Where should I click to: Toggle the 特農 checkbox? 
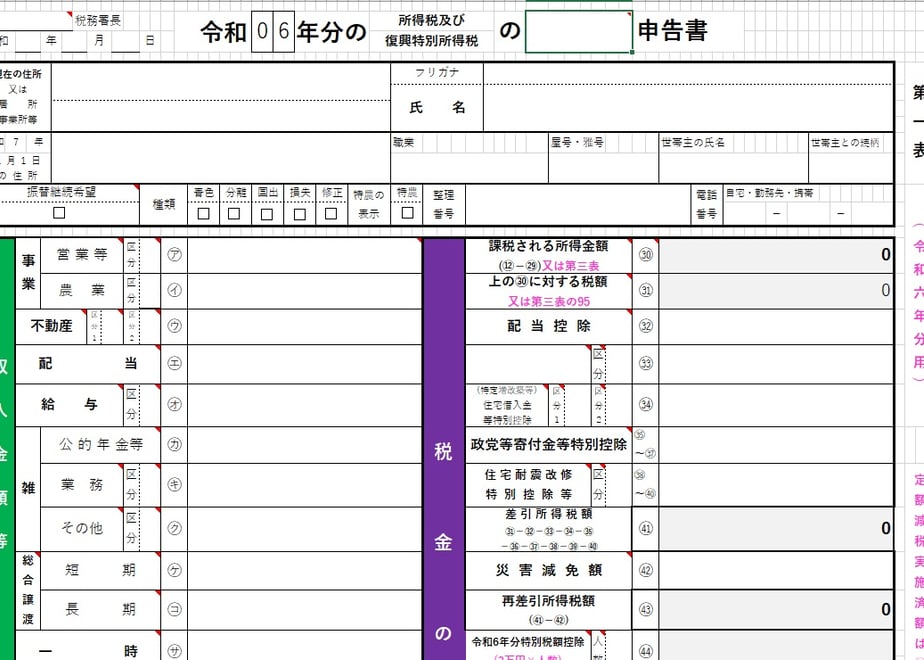407,213
